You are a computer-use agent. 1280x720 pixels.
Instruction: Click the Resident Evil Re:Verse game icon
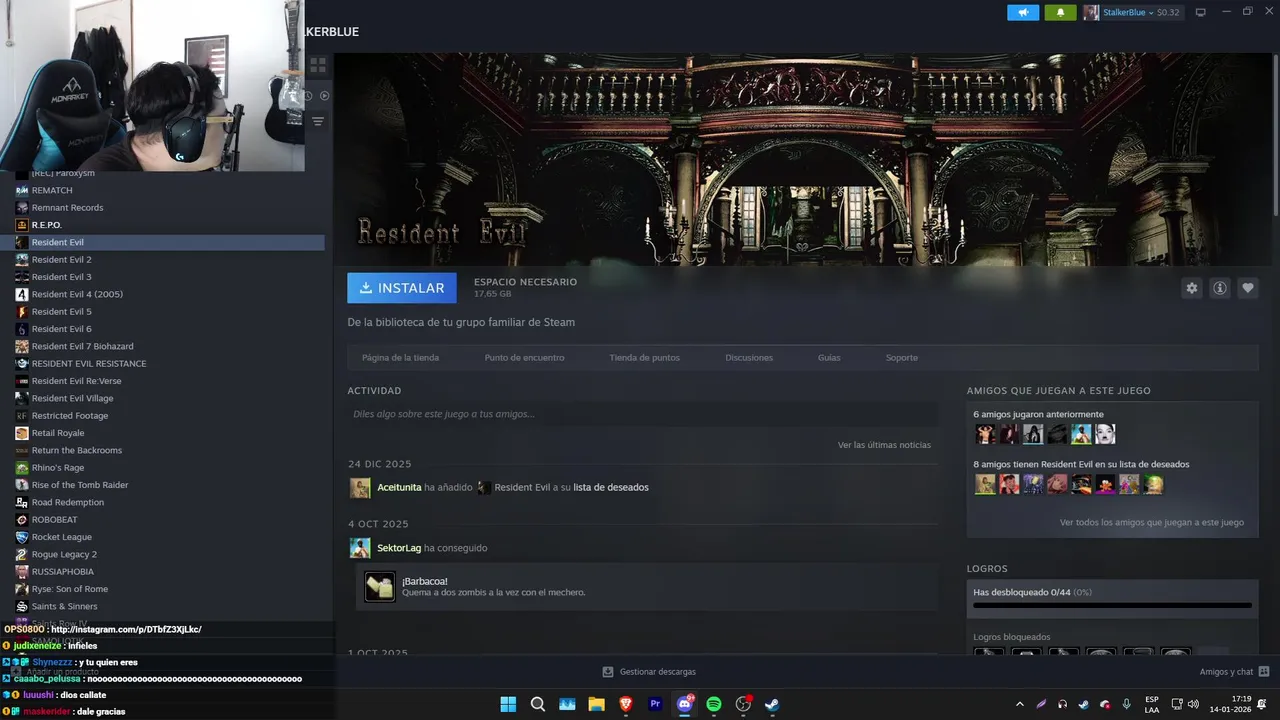tap(22, 381)
